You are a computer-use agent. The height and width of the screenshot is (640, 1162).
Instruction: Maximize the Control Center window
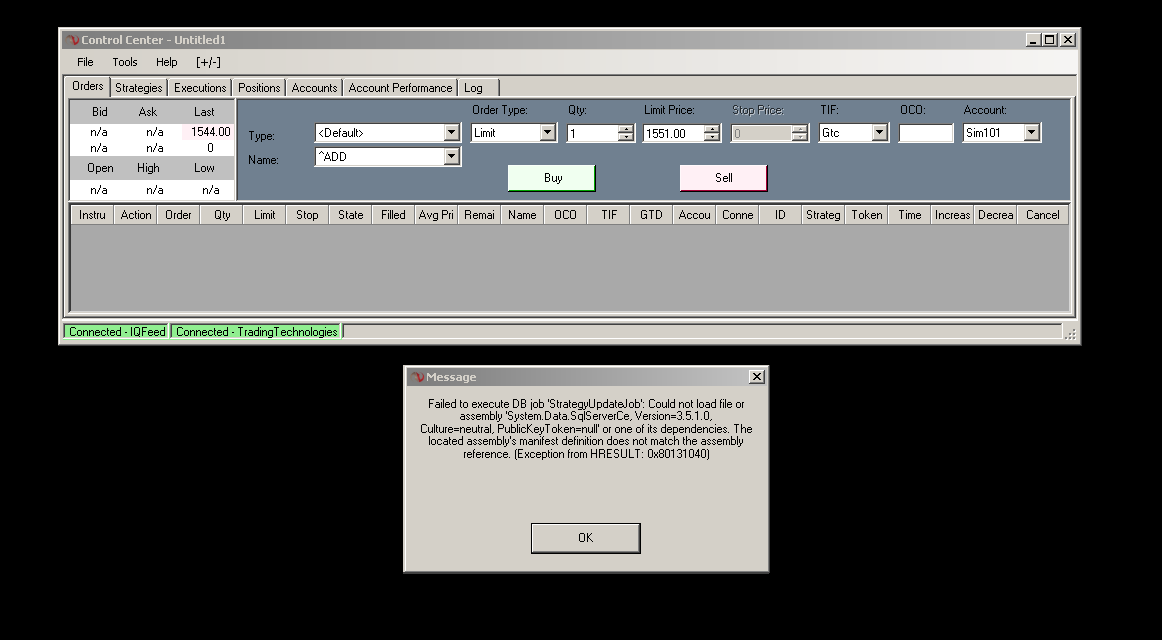(1050, 40)
